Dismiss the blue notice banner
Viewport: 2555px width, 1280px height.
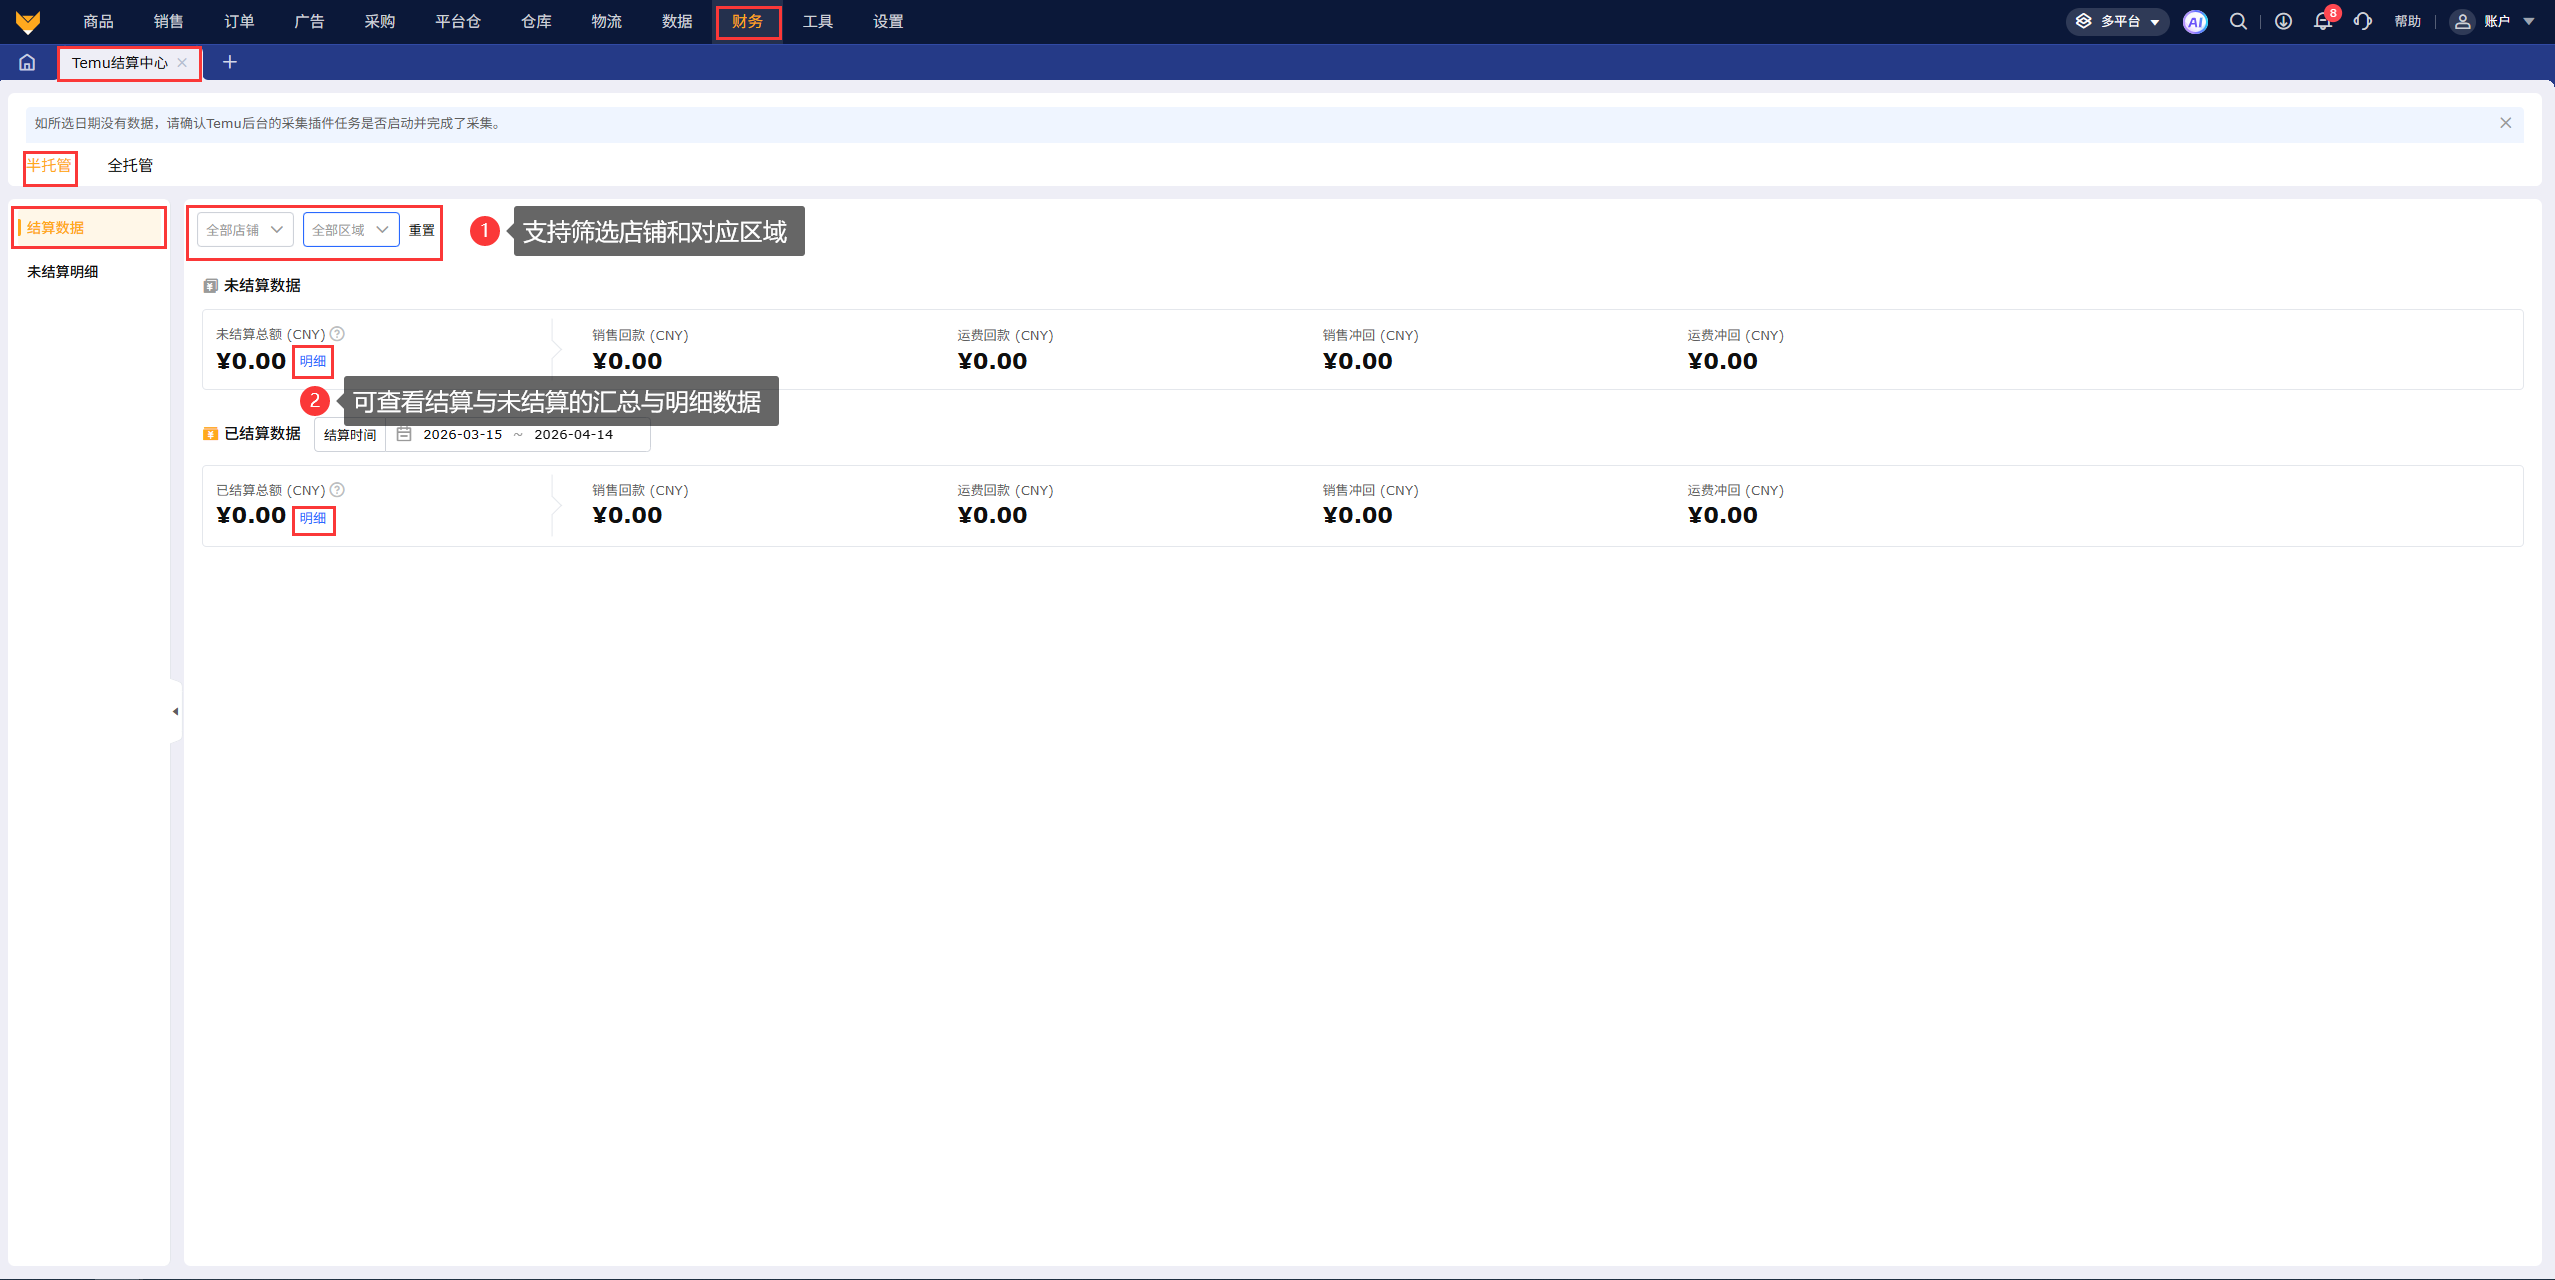click(2505, 123)
